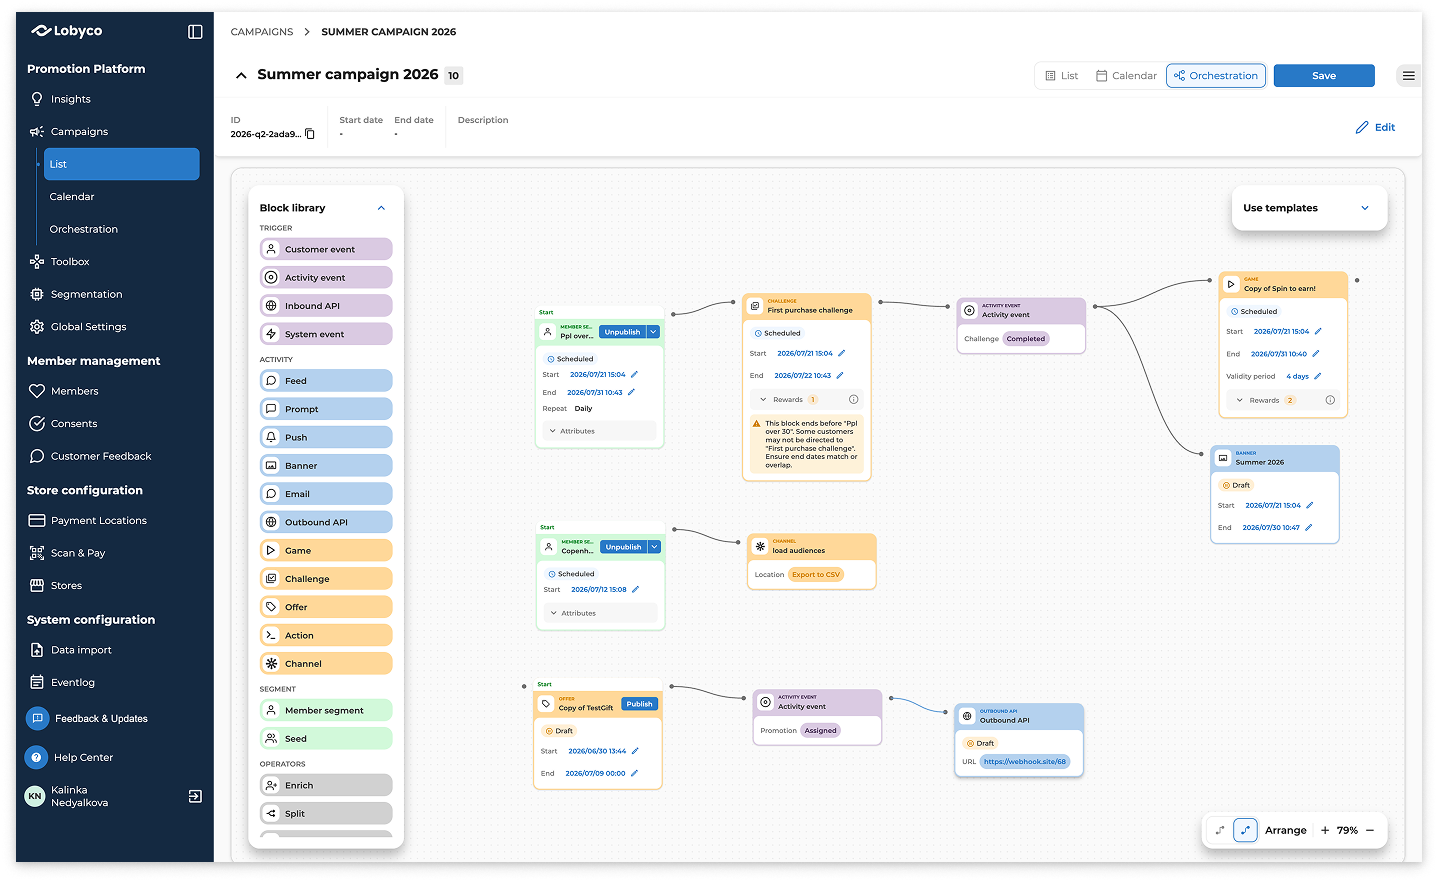Screen dimensions: 1438x882
Task: Edit start date of First purchase challenge
Action: 842,353
